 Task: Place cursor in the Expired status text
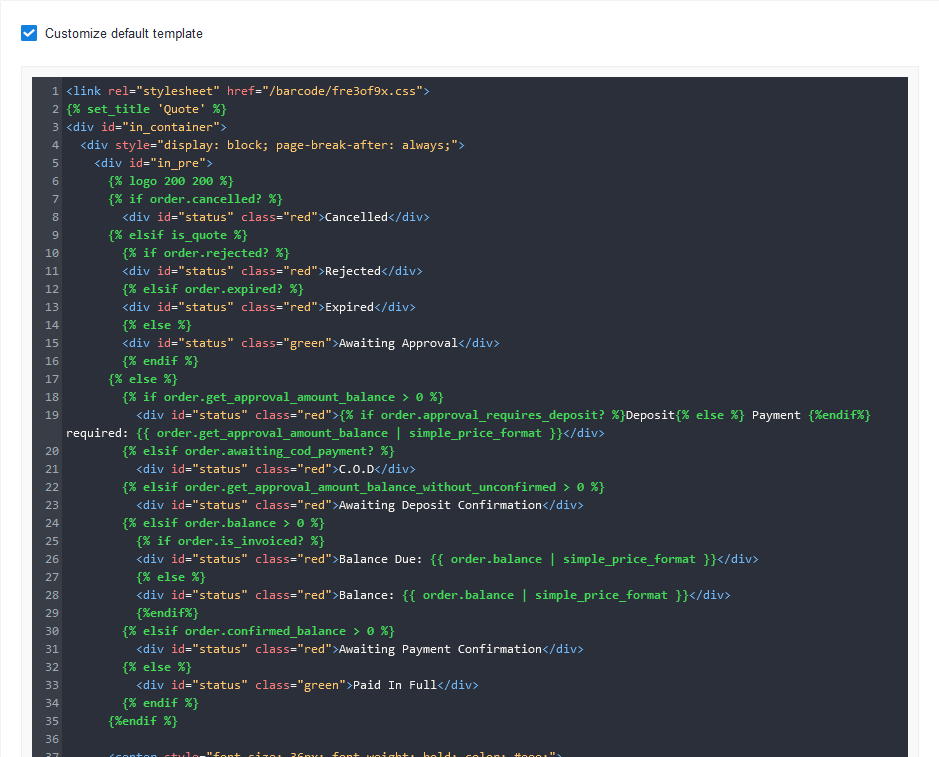348,307
